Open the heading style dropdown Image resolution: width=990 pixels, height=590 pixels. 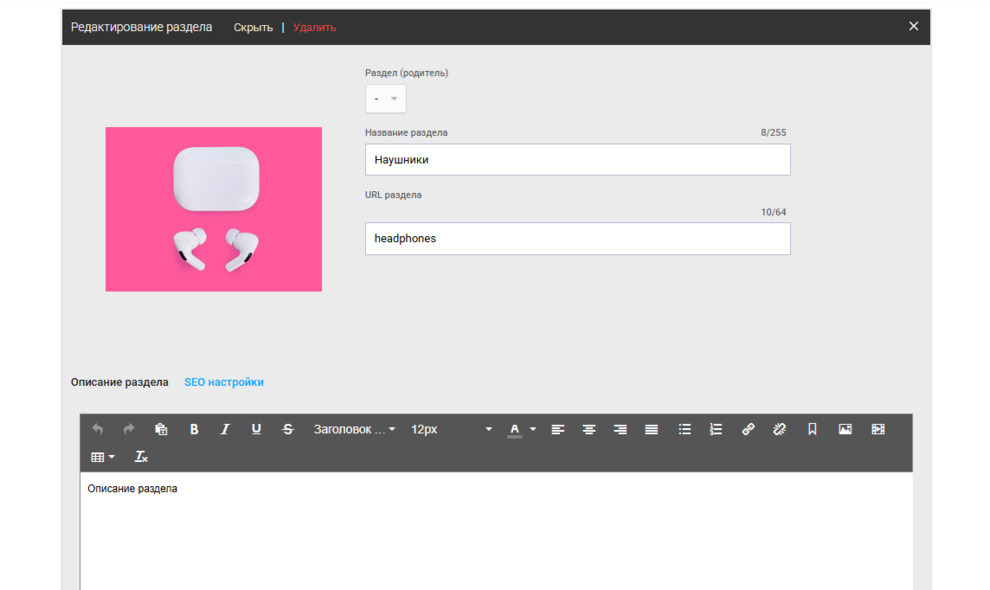pos(354,429)
